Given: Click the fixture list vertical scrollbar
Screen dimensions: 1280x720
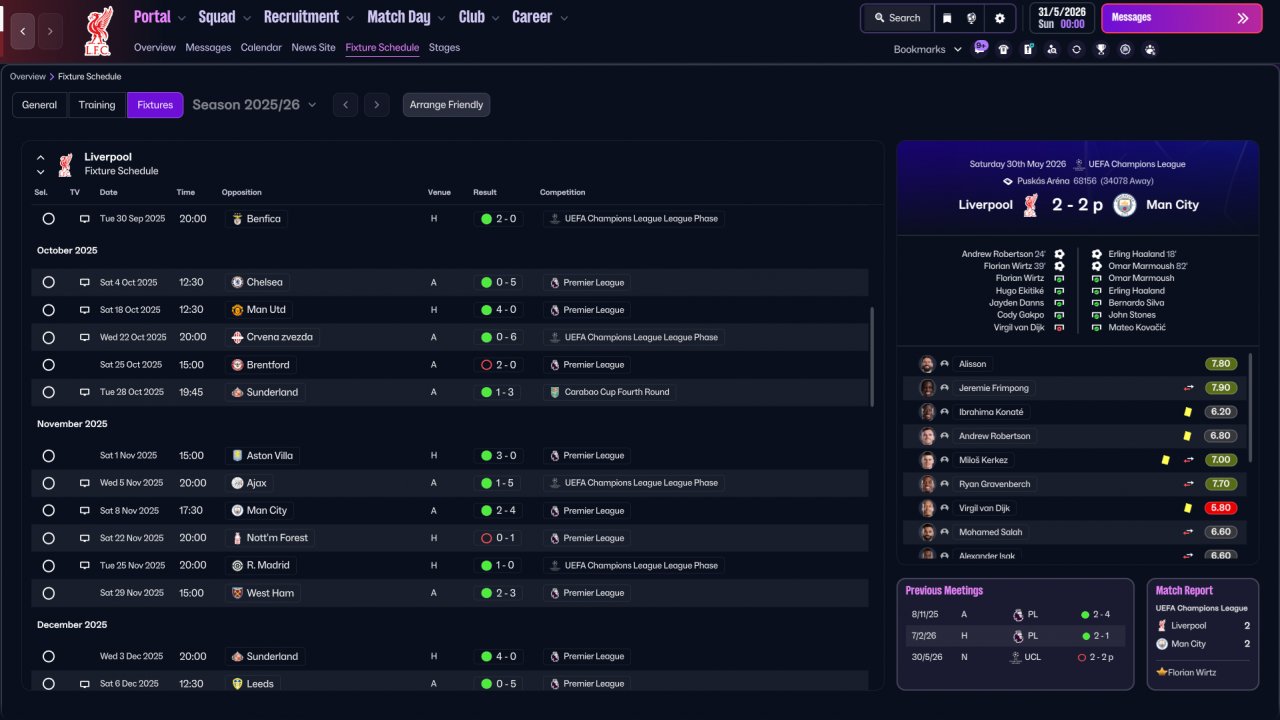Looking at the screenshot, I should pyautogui.click(x=873, y=357).
